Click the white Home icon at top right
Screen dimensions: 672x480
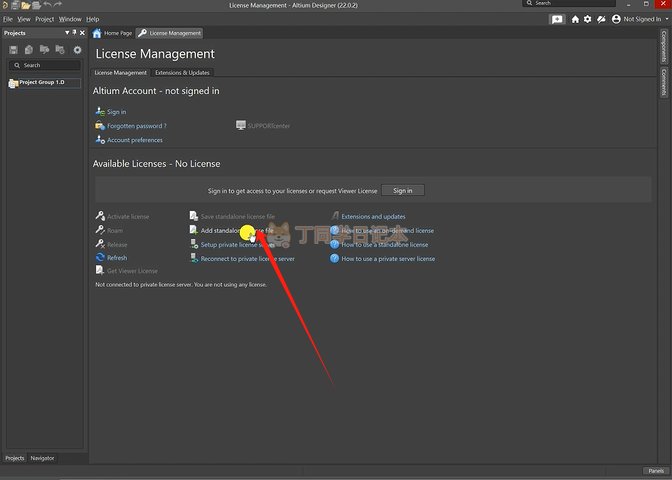(x=575, y=19)
